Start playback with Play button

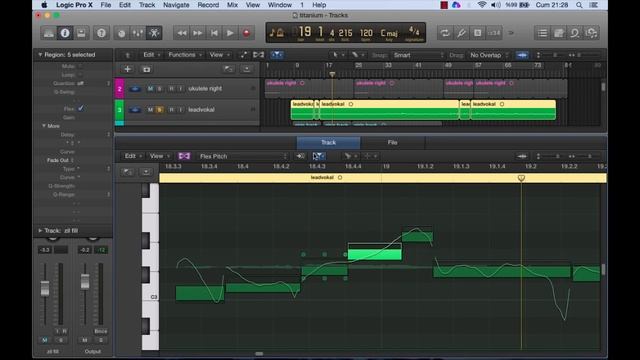(x=230, y=33)
